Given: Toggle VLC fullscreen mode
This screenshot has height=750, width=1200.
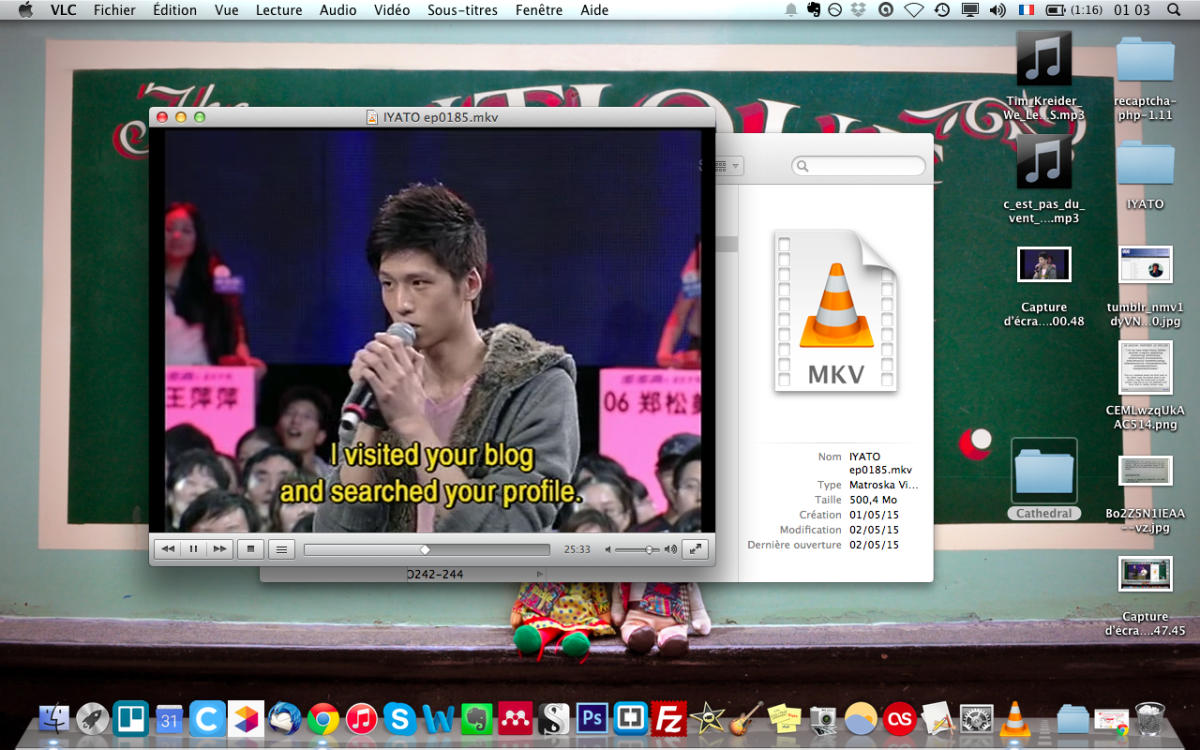Looking at the screenshot, I should 695,549.
